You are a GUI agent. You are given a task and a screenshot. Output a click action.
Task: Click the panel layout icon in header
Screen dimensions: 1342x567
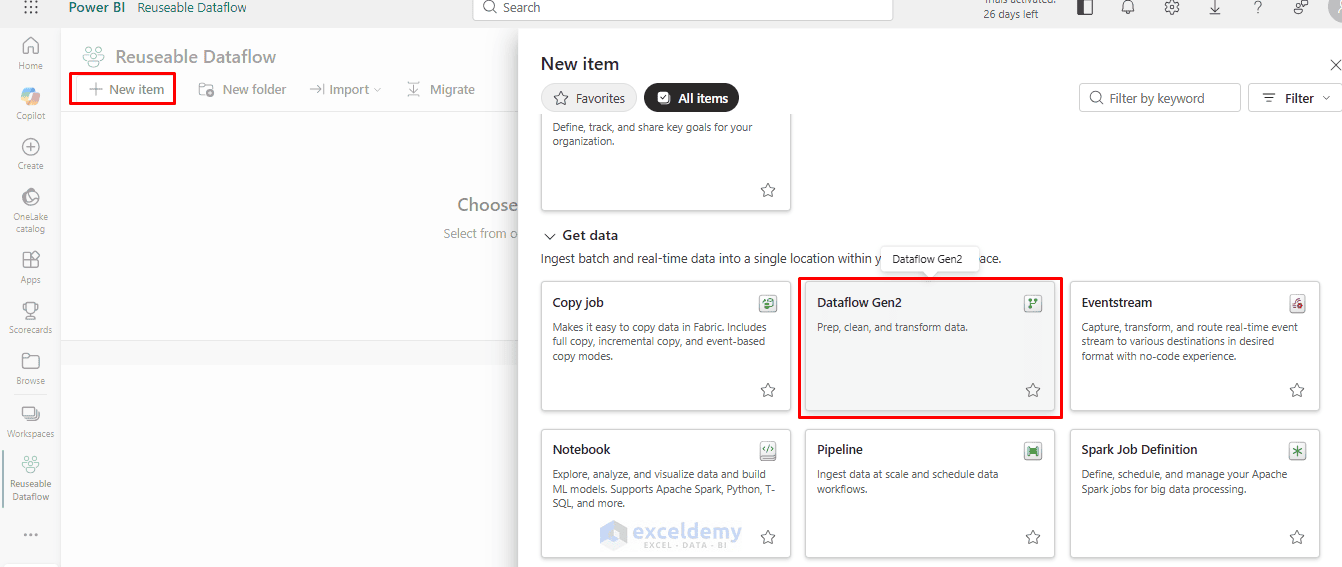1085,7
